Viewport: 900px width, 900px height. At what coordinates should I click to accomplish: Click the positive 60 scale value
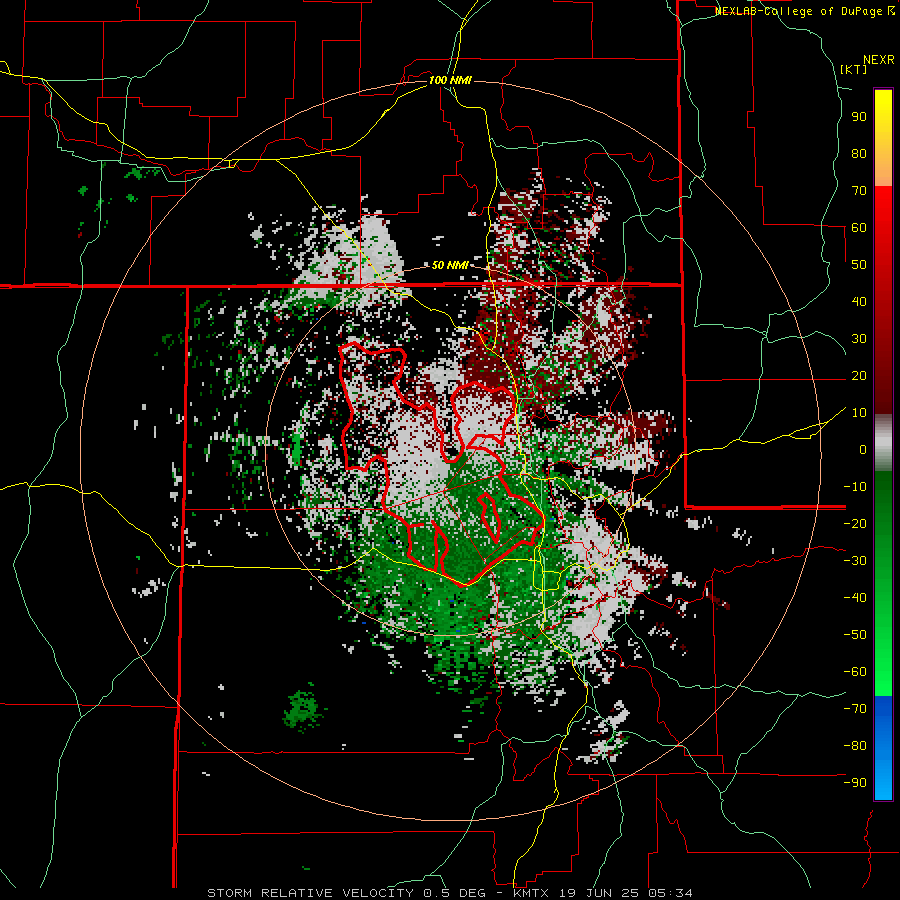(x=859, y=228)
